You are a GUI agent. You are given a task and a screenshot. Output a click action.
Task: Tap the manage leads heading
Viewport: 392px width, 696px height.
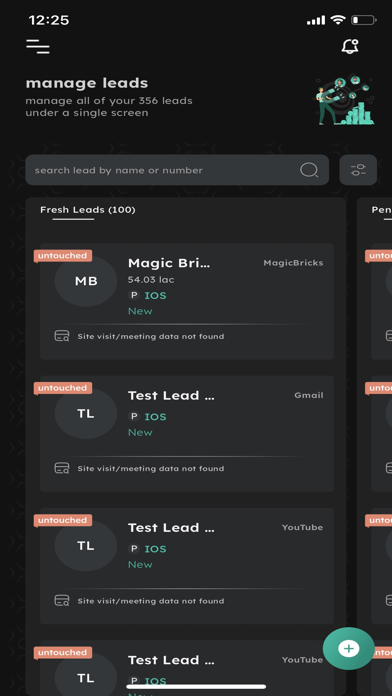tap(87, 83)
